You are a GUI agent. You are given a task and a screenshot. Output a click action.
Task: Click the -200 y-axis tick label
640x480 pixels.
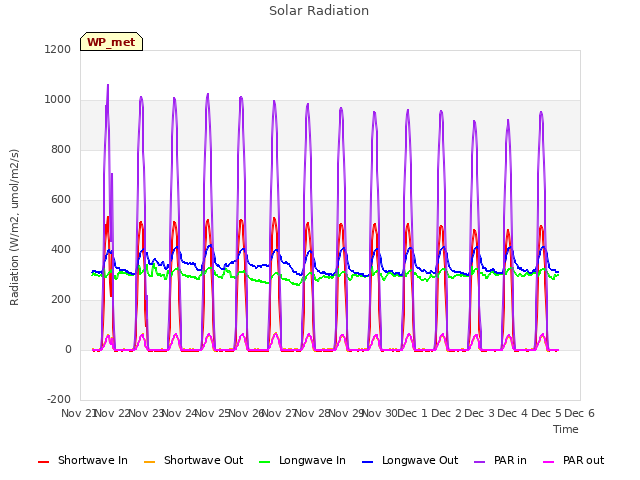point(59,399)
